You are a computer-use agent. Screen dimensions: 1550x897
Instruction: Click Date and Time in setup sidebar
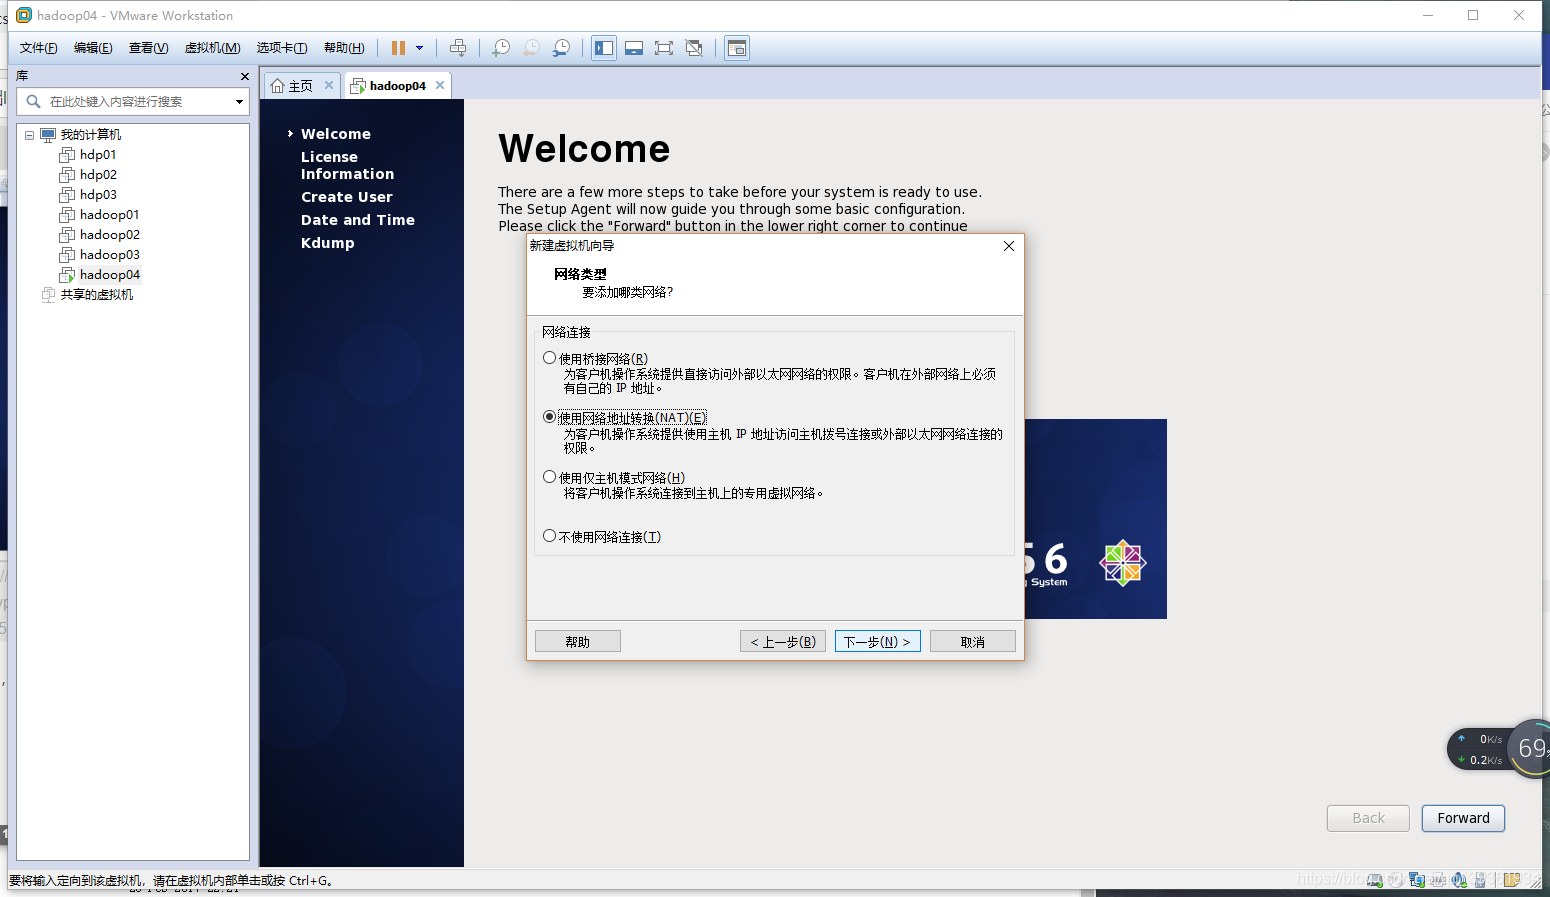[x=358, y=220]
